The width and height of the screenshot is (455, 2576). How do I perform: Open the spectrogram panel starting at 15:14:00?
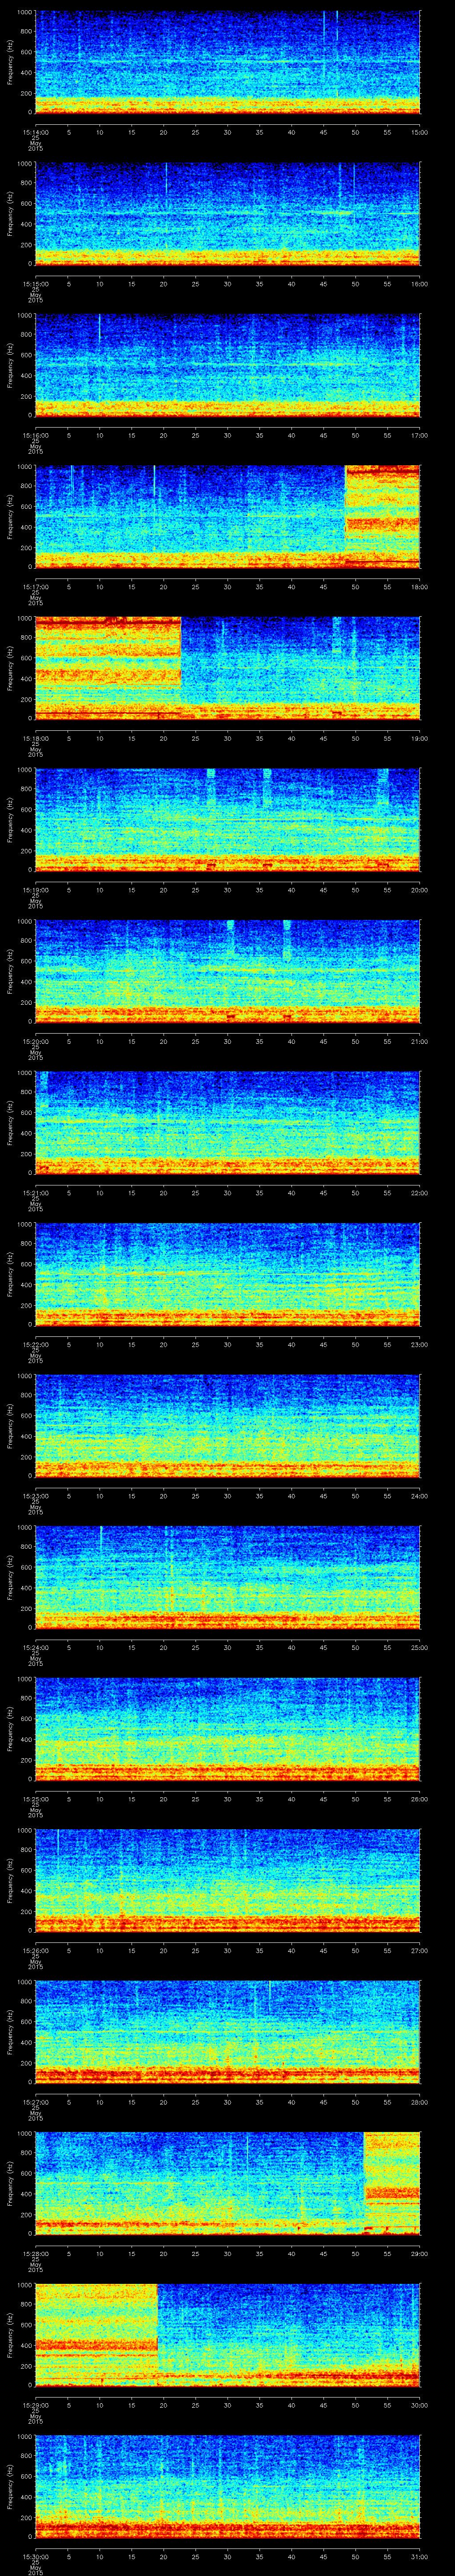tap(228, 63)
